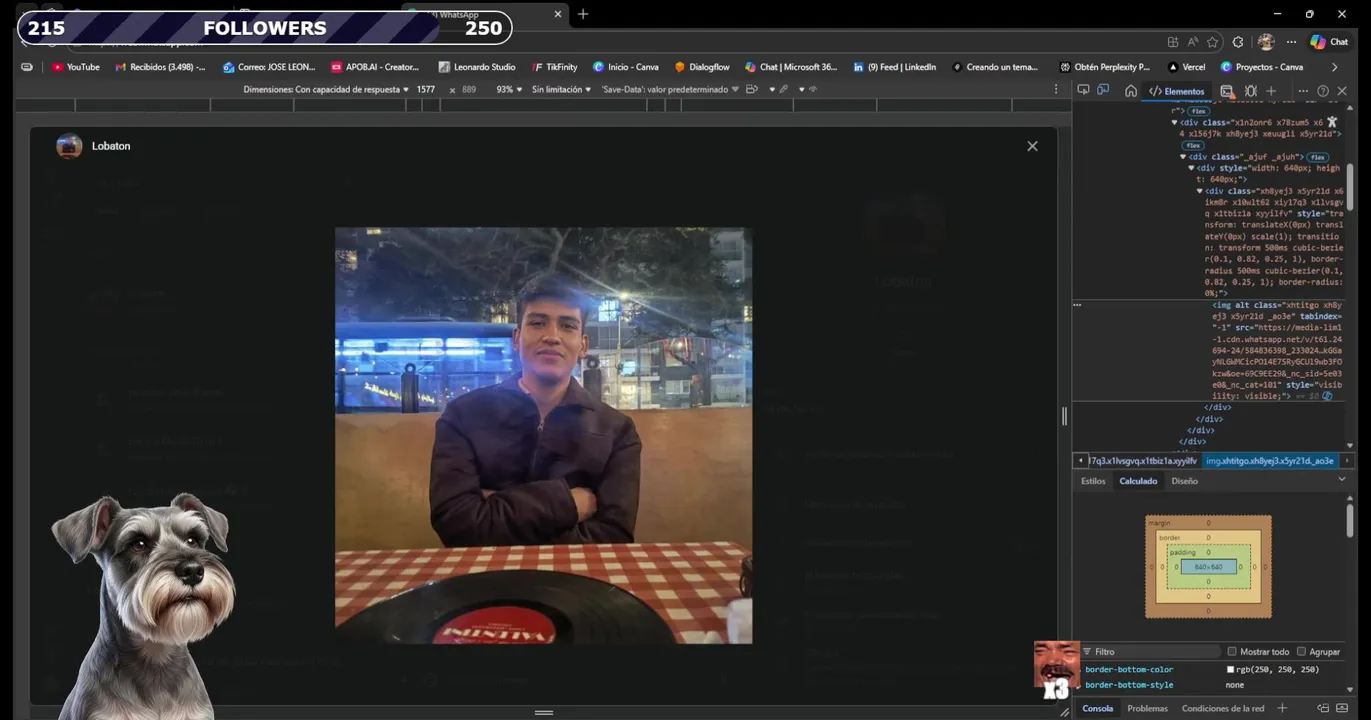Viewport: 1371px width, 720px height.
Task: Open the TikFinity bookmark
Action: (x=555, y=67)
